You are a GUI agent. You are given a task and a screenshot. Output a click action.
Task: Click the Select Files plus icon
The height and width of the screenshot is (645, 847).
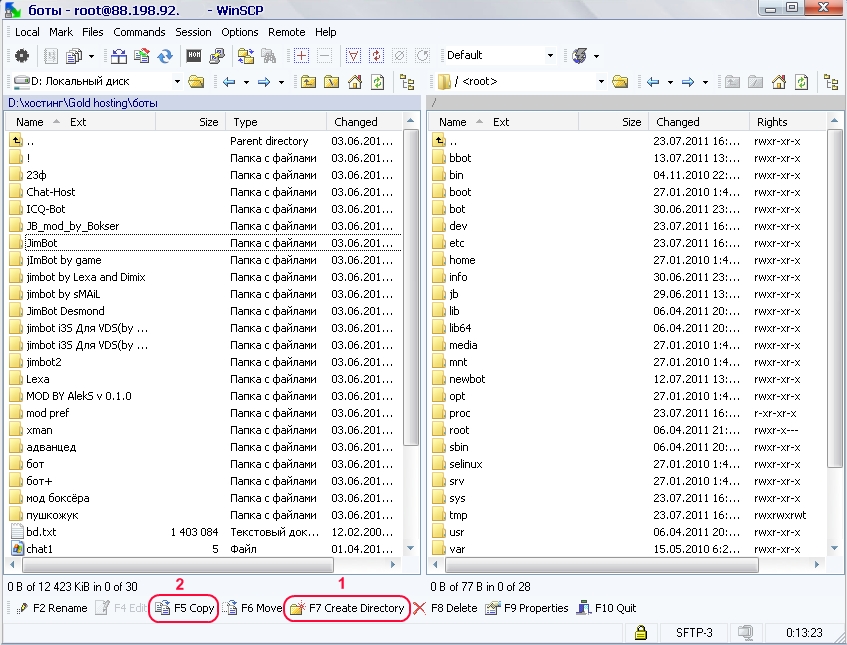point(301,55)
